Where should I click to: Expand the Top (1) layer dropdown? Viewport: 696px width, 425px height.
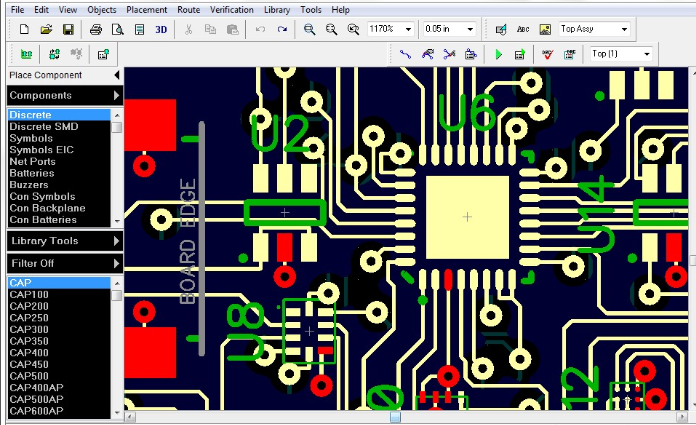(646, 54)
